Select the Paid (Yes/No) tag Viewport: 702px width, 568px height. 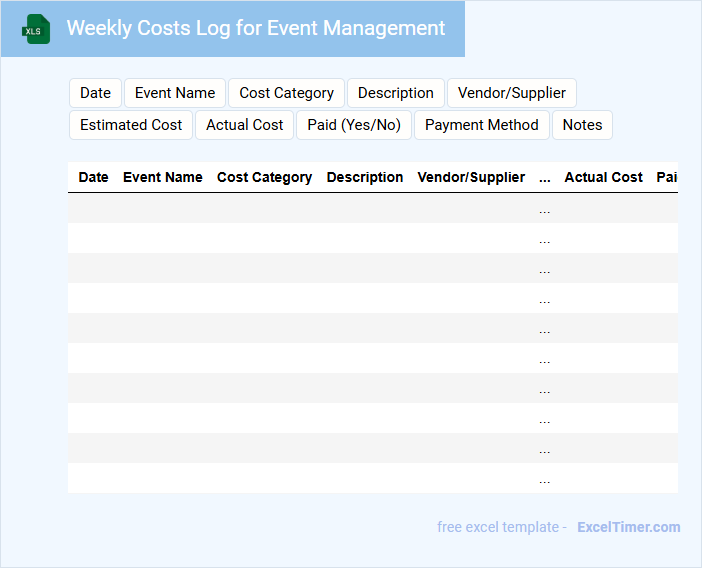[x=354, y=125]
